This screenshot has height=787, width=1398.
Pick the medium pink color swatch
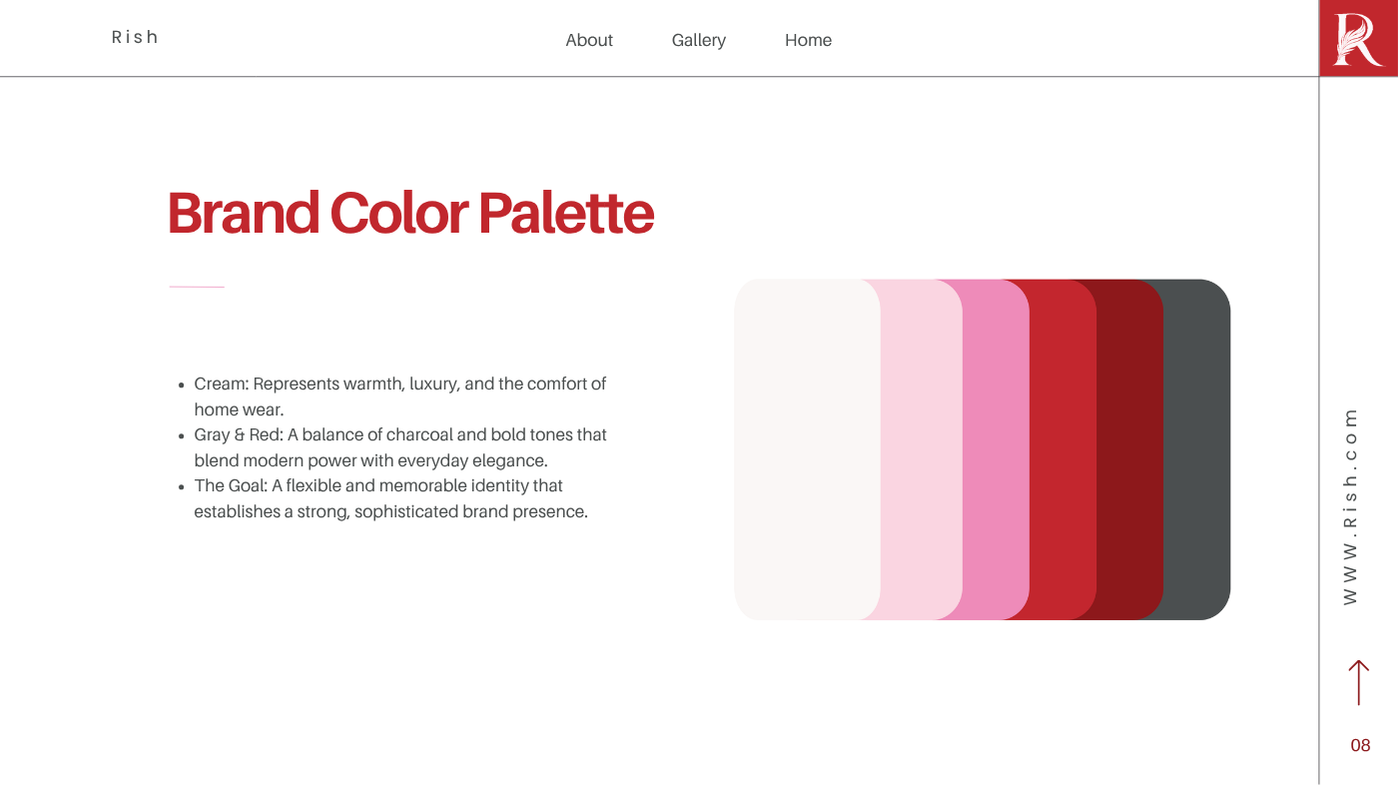click(x=996, y=449)
